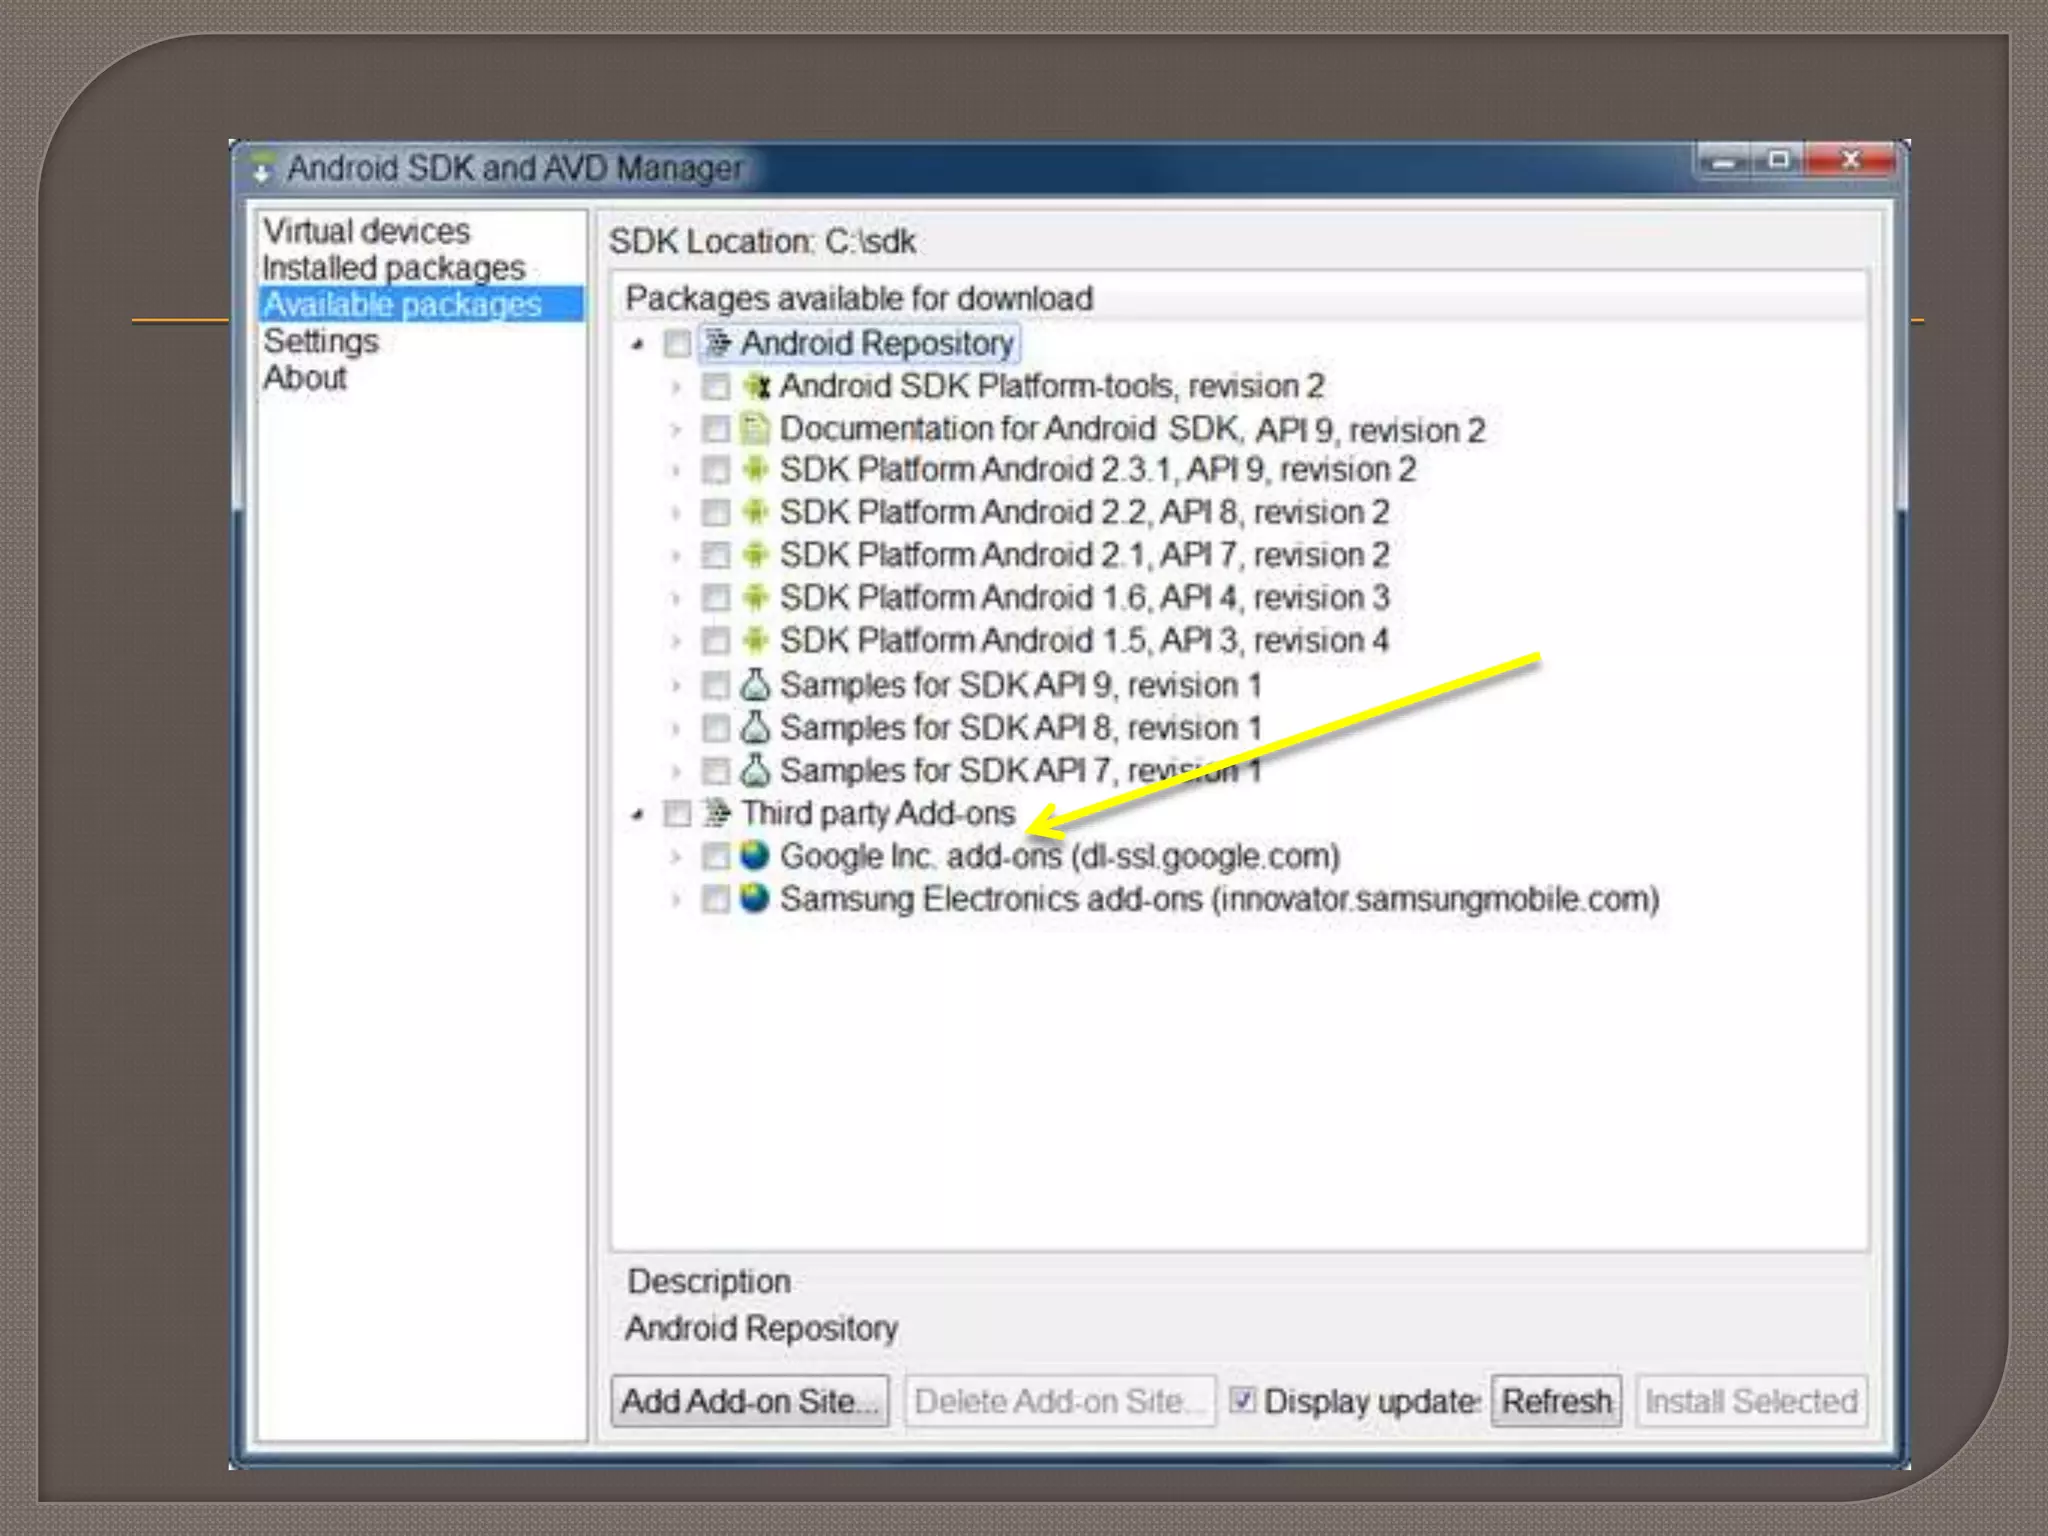Click the Documentation for Android SDK document icon
The height and width of the screenshot is (1536, 2048).
[x=756, y=429]
